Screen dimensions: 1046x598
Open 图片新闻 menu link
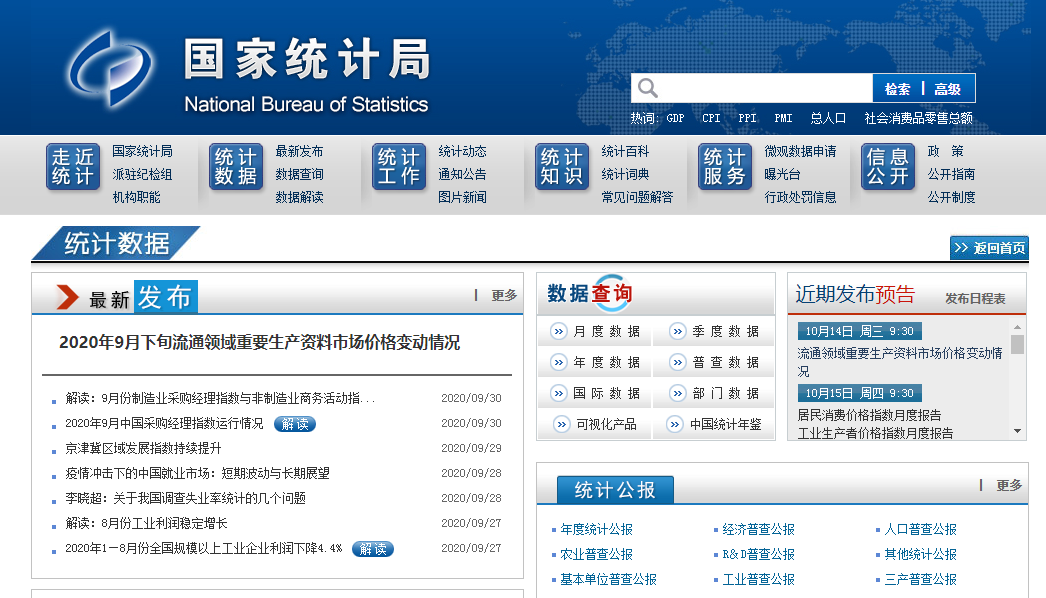pos(462,197)
